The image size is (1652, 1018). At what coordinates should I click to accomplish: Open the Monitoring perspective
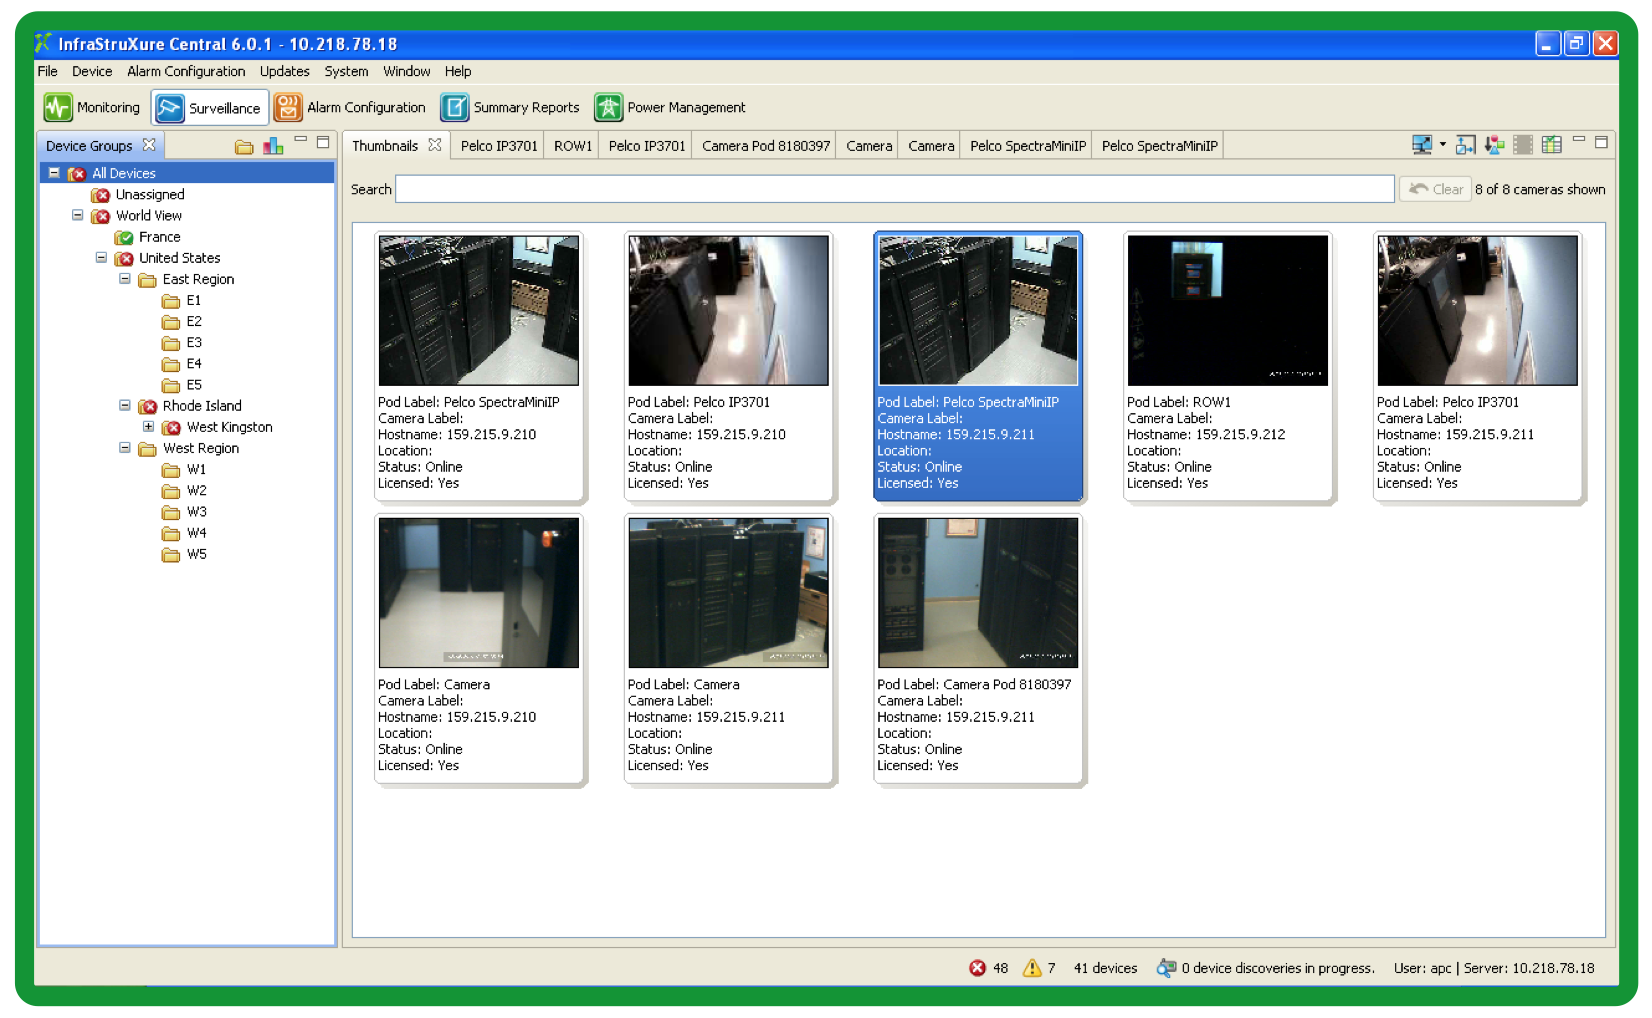pyautogui.click(x=92, y=107)
